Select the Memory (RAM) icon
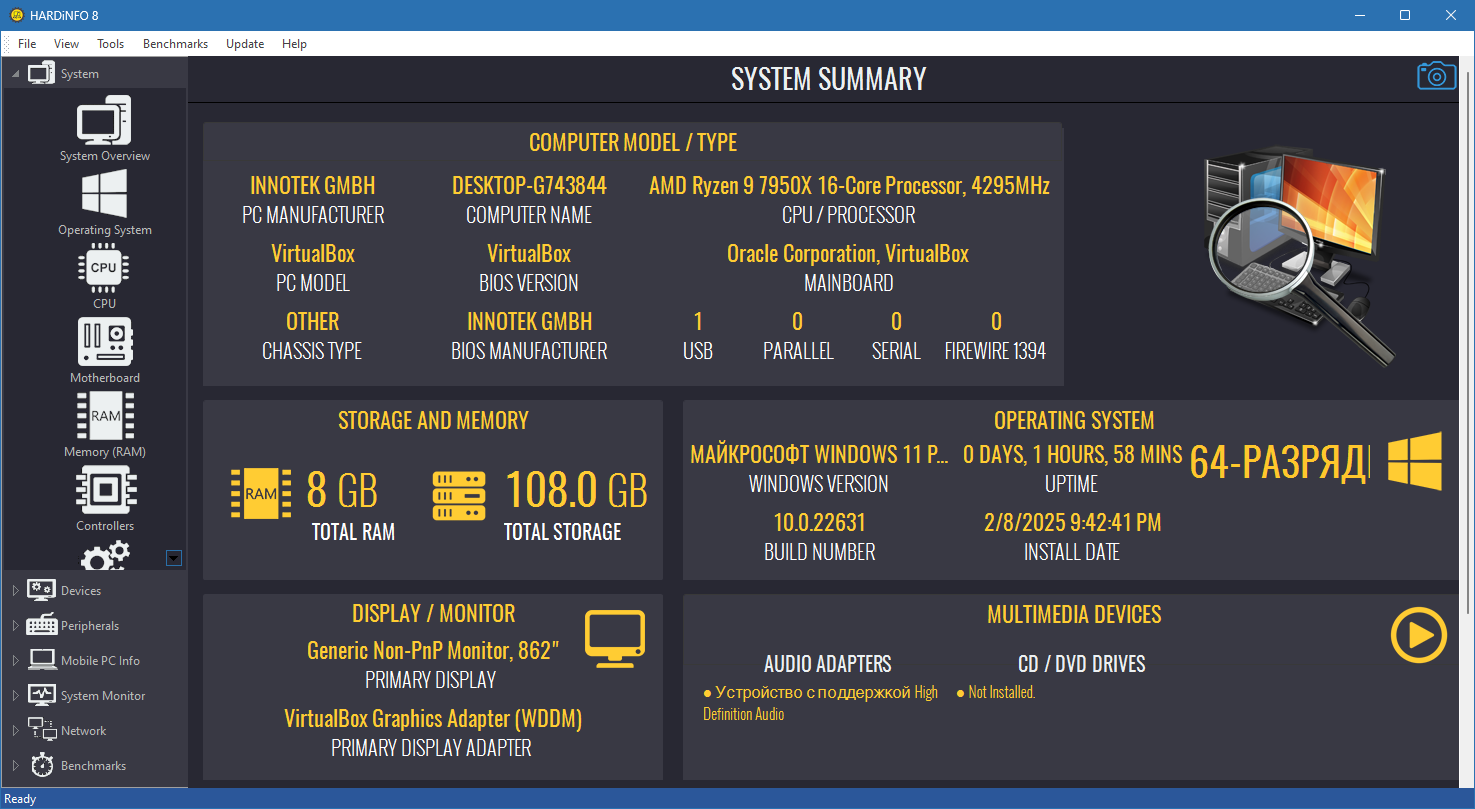The height and width of the screenshot is (809, 1475). [x=105, y=416]
